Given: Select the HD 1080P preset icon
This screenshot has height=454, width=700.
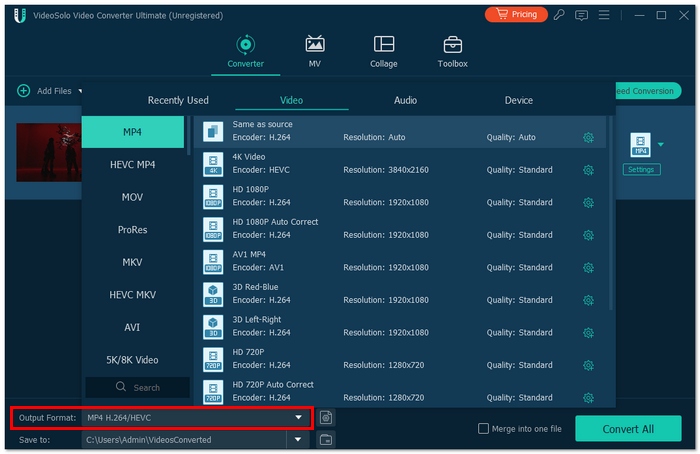Looking at the screenshot, I should pos(213,197).
